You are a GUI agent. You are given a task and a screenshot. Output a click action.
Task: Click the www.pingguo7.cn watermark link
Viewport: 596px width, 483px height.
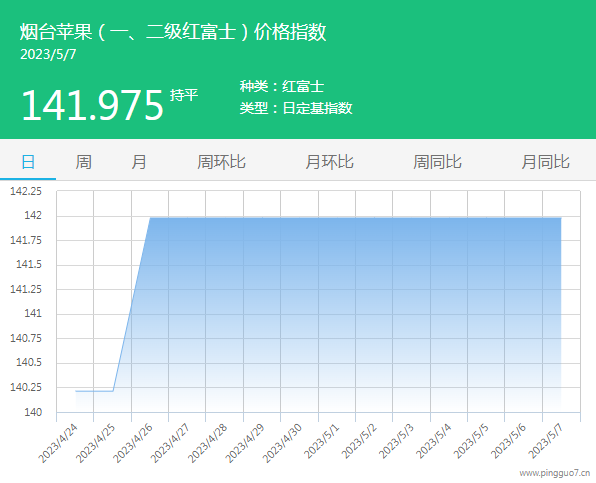555,473
